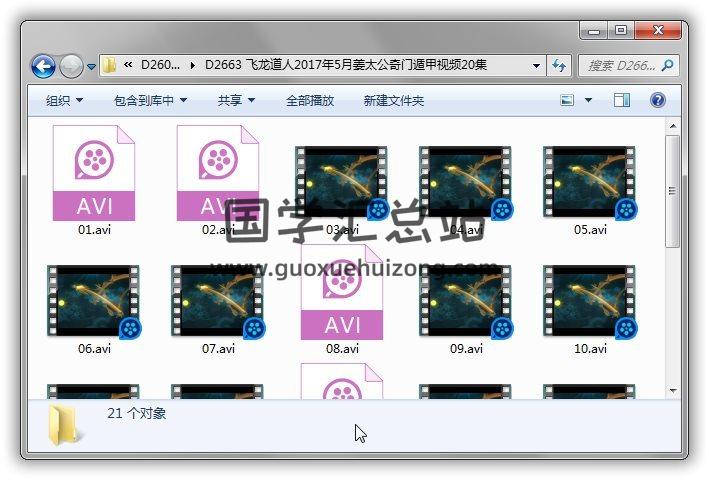Click the 01.avi file name label
The height and width of the screenshot is (480, 709).
click(94, 230)
